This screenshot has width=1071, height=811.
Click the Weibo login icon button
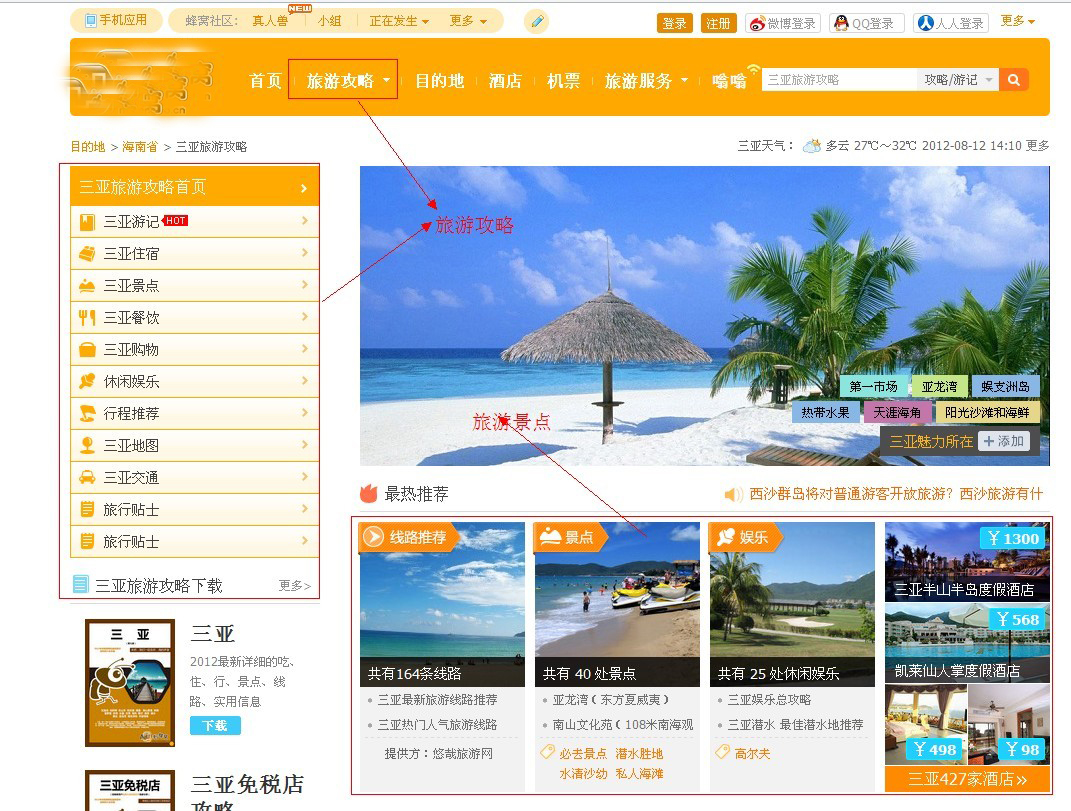click(783, 23)
